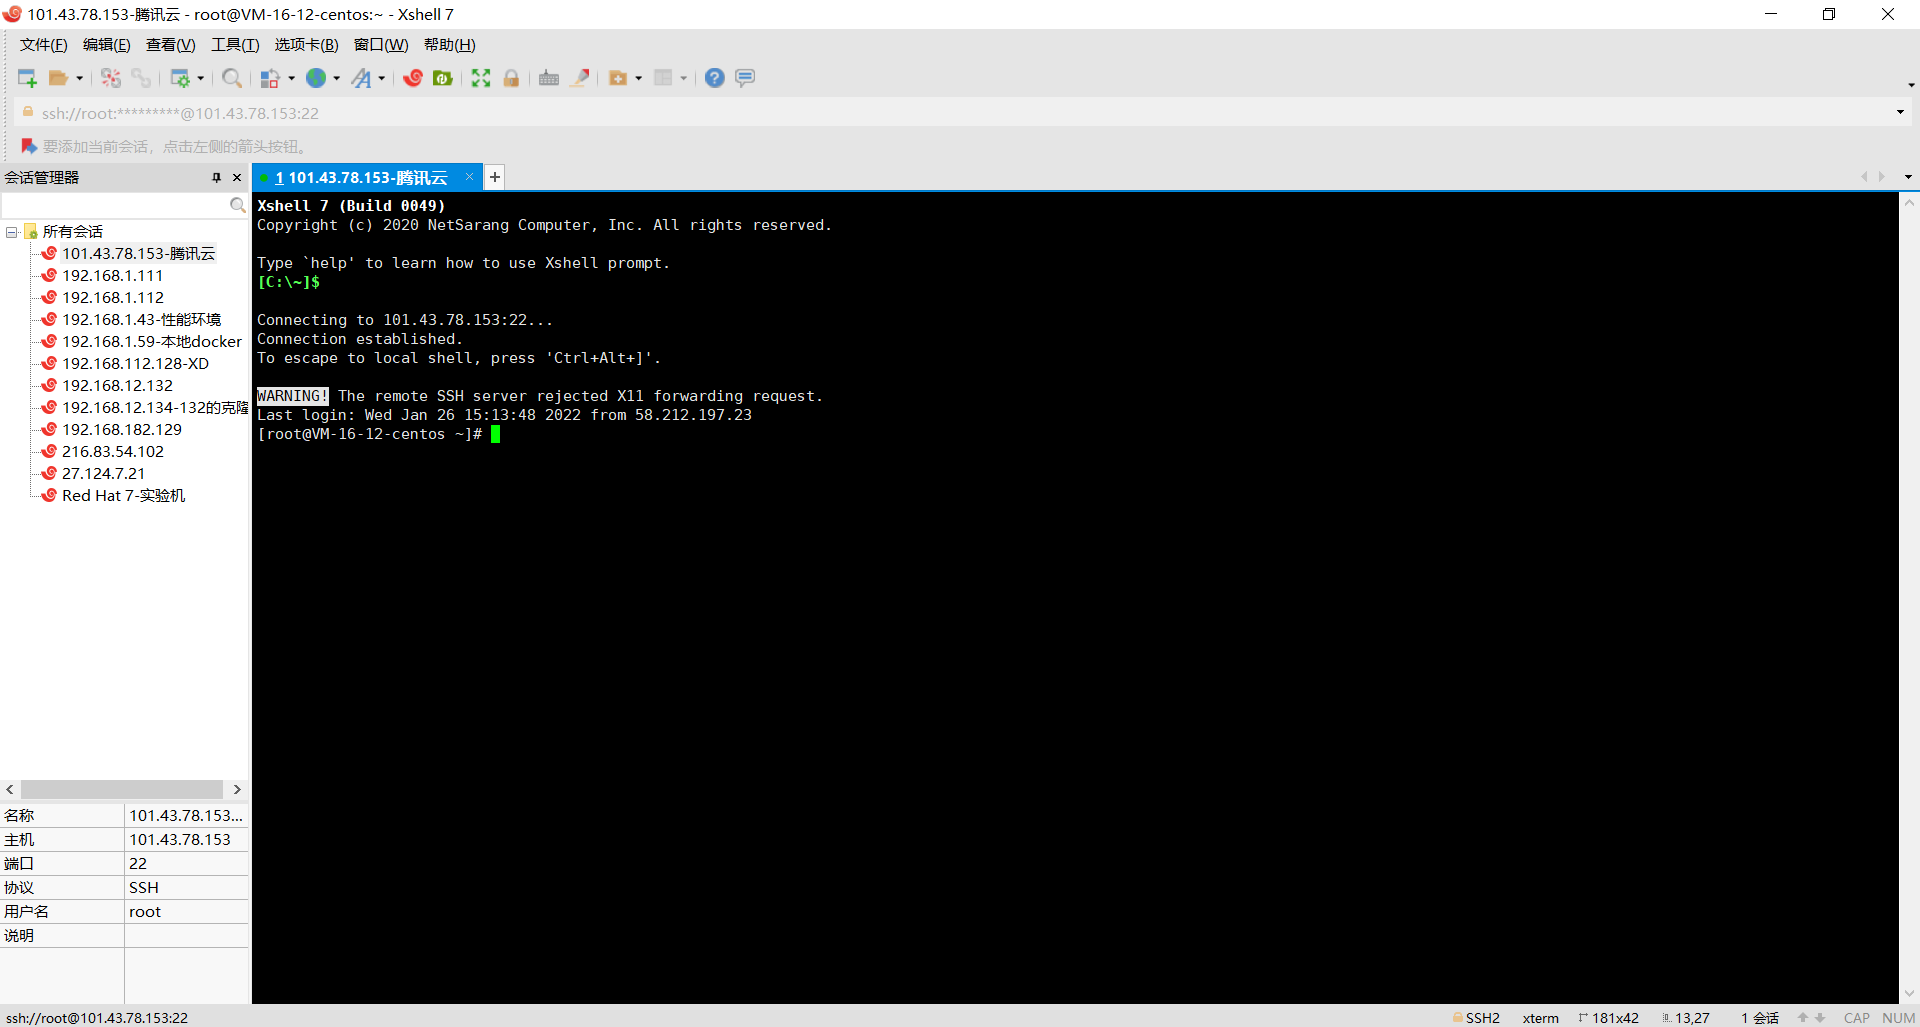
Task: Select session 192.168.1.112
Action: (113, 298)
